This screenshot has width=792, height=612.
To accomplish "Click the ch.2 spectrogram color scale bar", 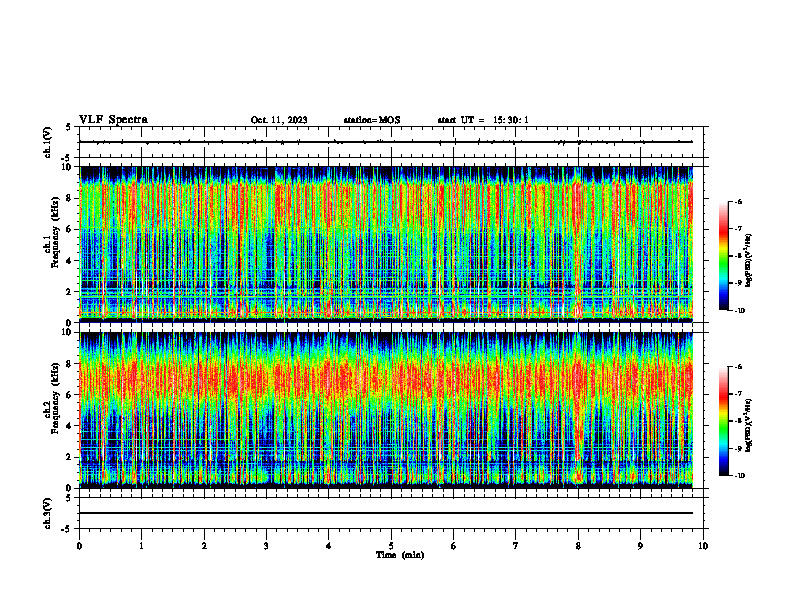I will coord(724,421).
